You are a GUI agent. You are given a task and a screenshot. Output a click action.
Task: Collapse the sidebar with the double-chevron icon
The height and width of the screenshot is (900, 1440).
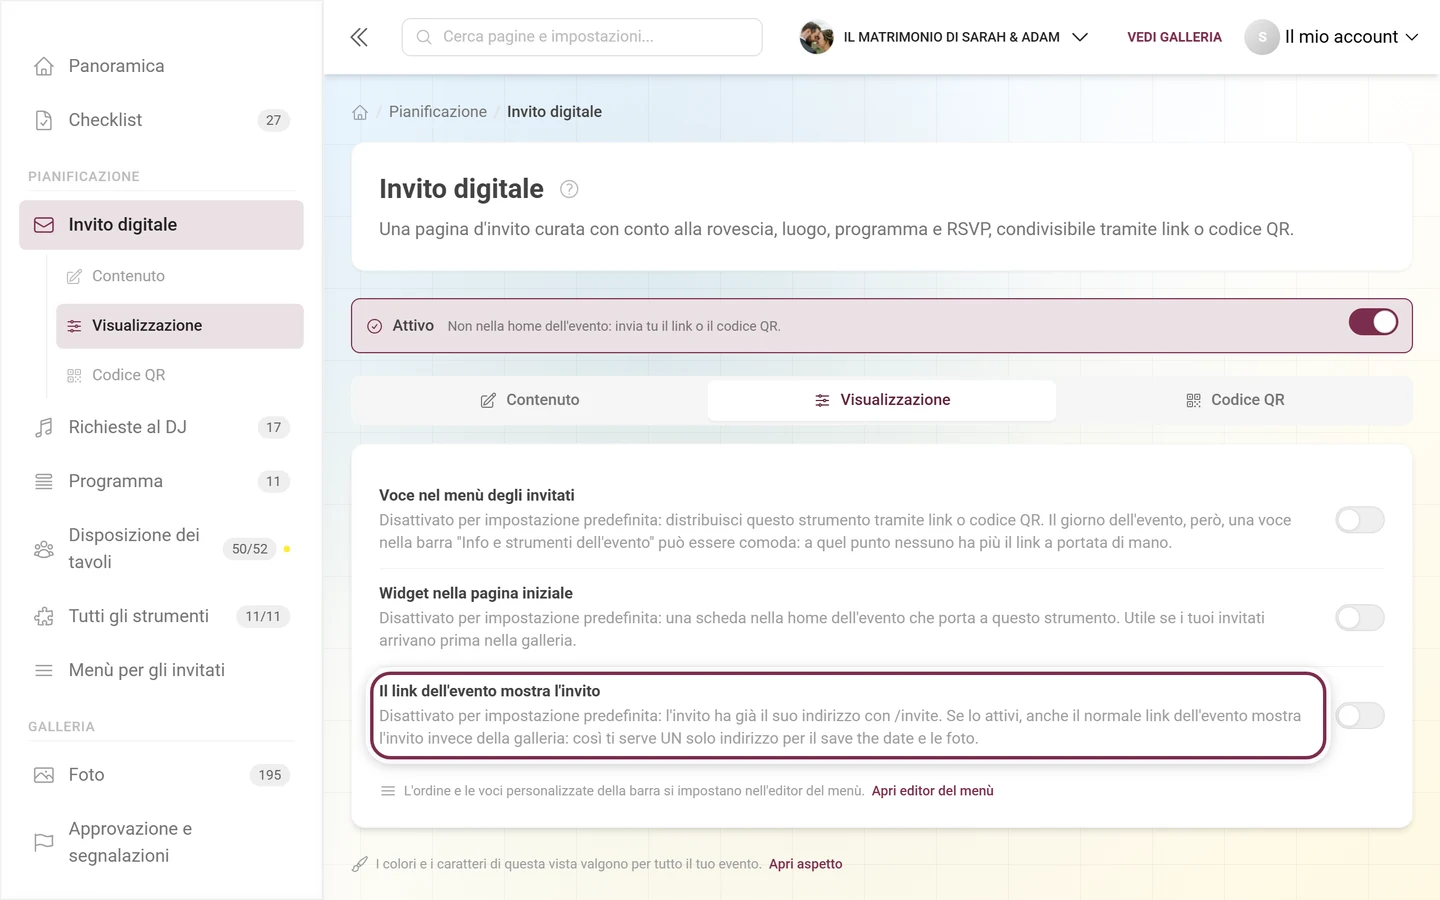[359, 37]
